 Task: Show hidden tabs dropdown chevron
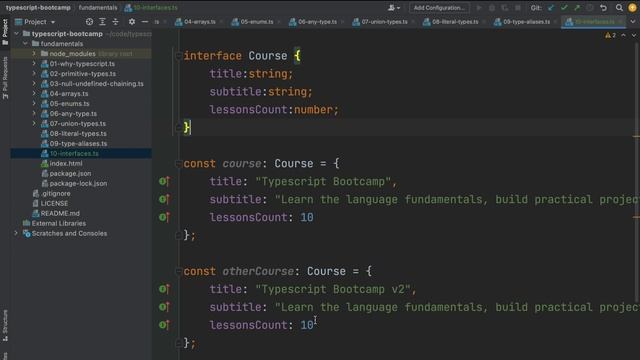633,22
